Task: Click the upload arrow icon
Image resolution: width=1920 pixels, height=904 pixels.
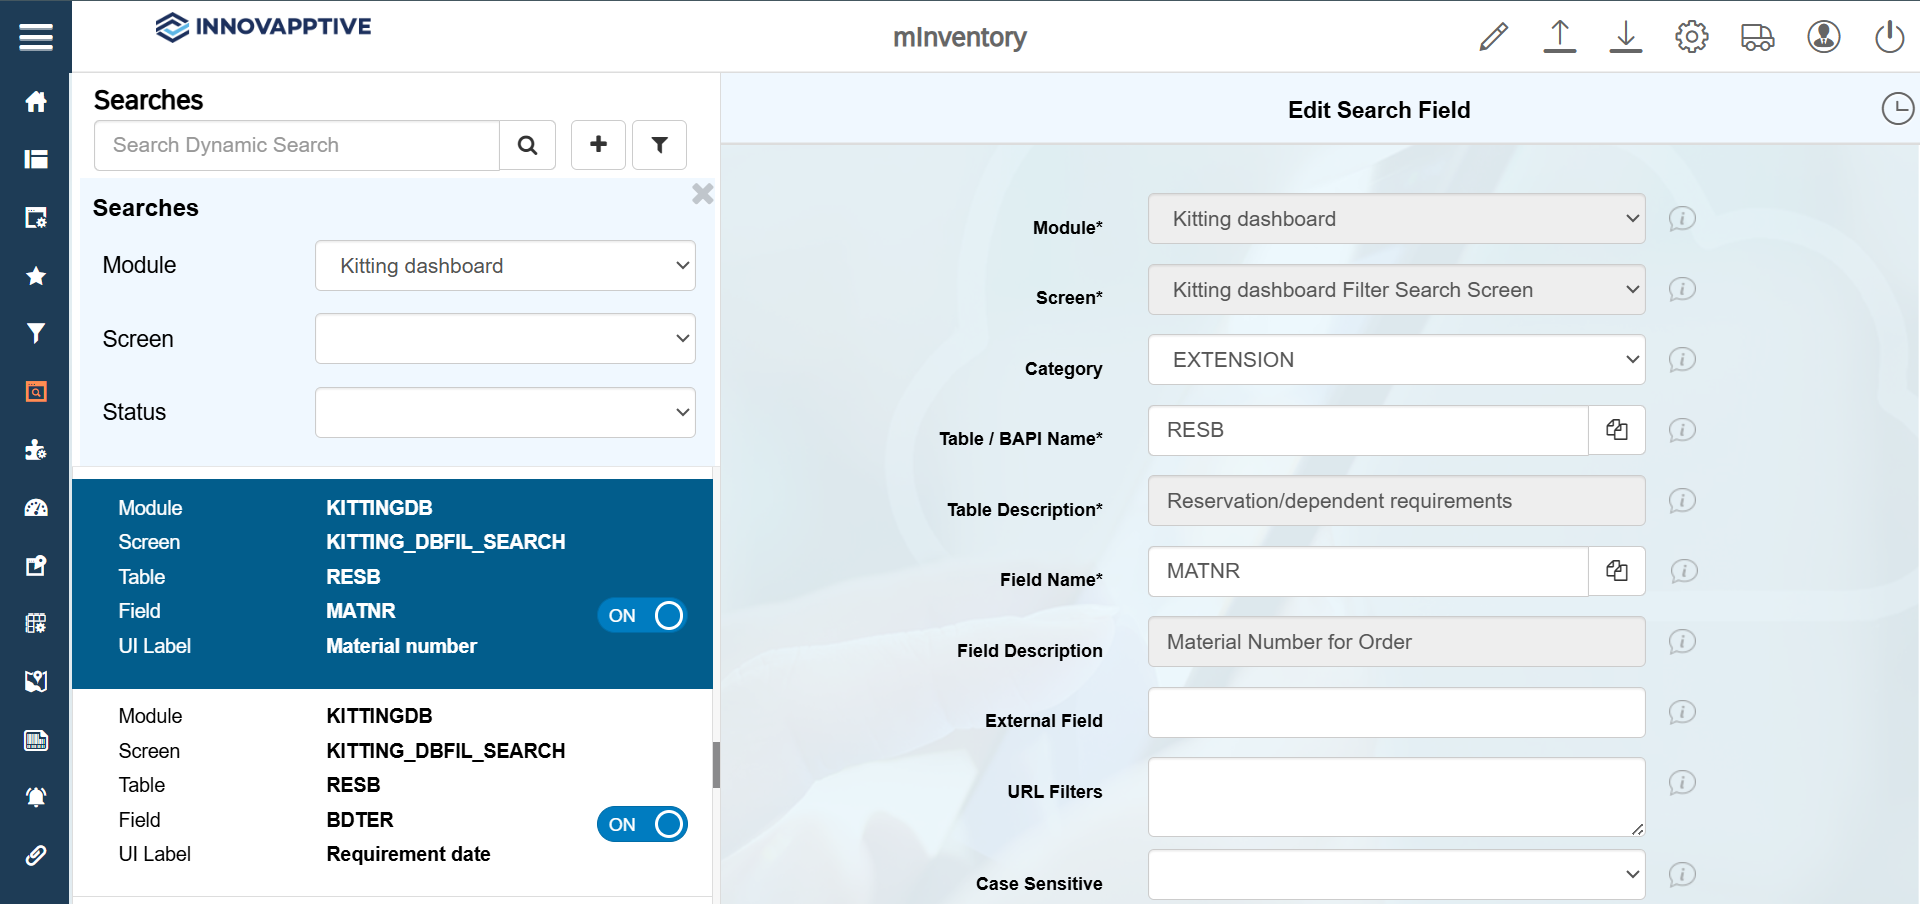Action: tap(1559, 37)
